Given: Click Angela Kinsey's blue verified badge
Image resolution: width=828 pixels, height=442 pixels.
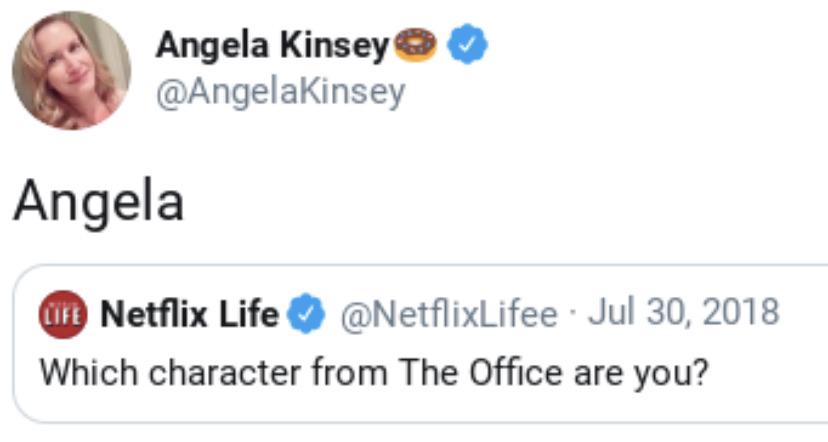Looking at the screenshot, I should point(466,45).
